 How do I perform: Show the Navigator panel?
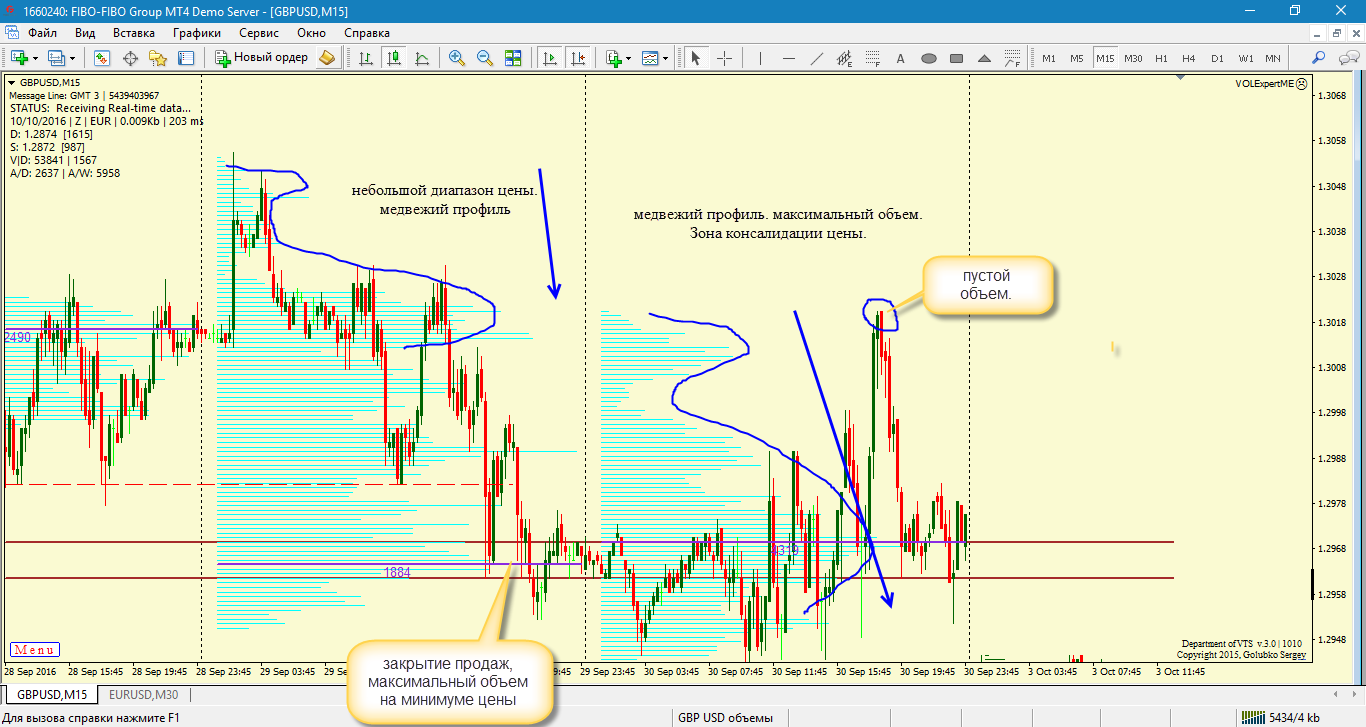(x=158, y=58)
